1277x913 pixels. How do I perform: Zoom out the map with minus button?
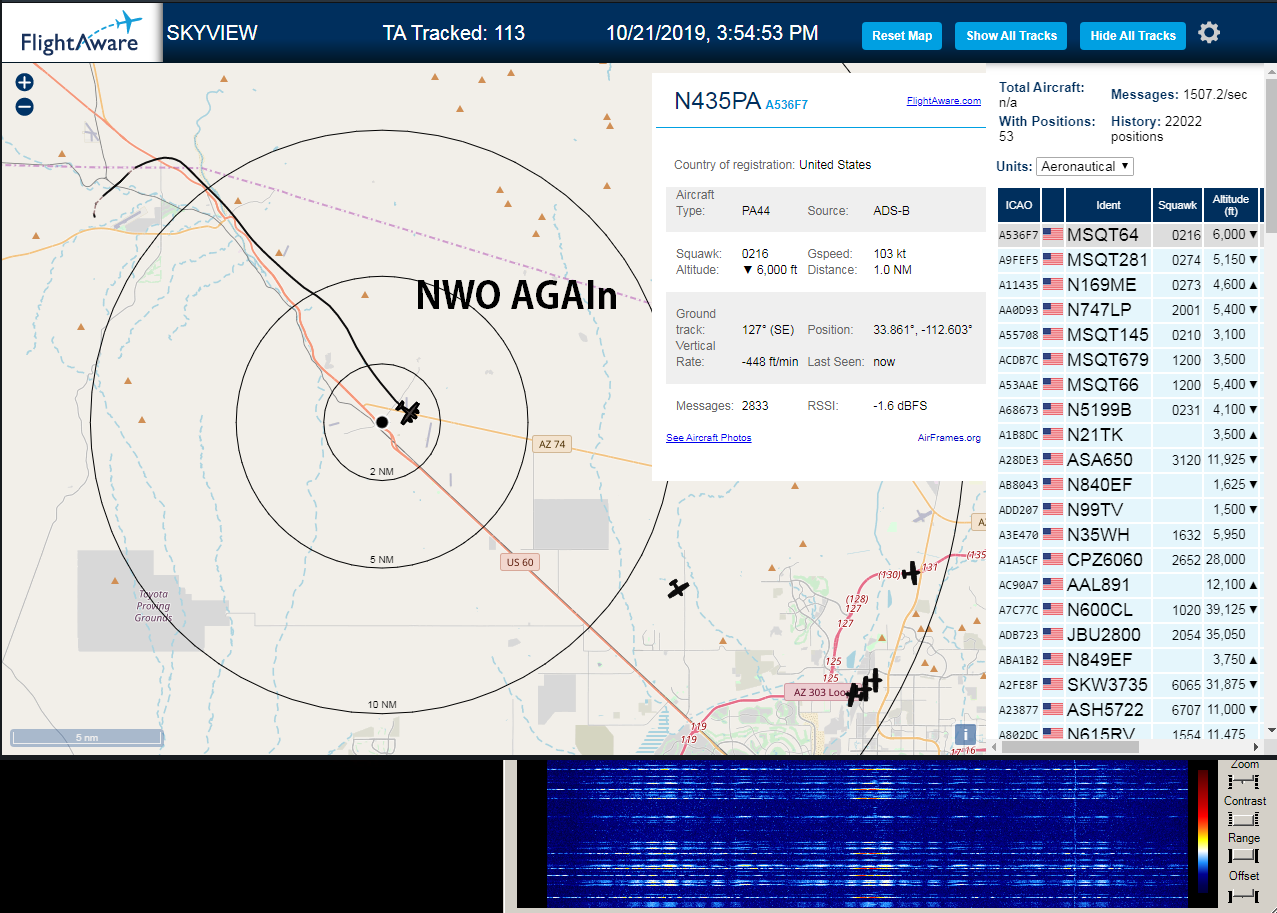pyautogui.click(x=25, y=107)
